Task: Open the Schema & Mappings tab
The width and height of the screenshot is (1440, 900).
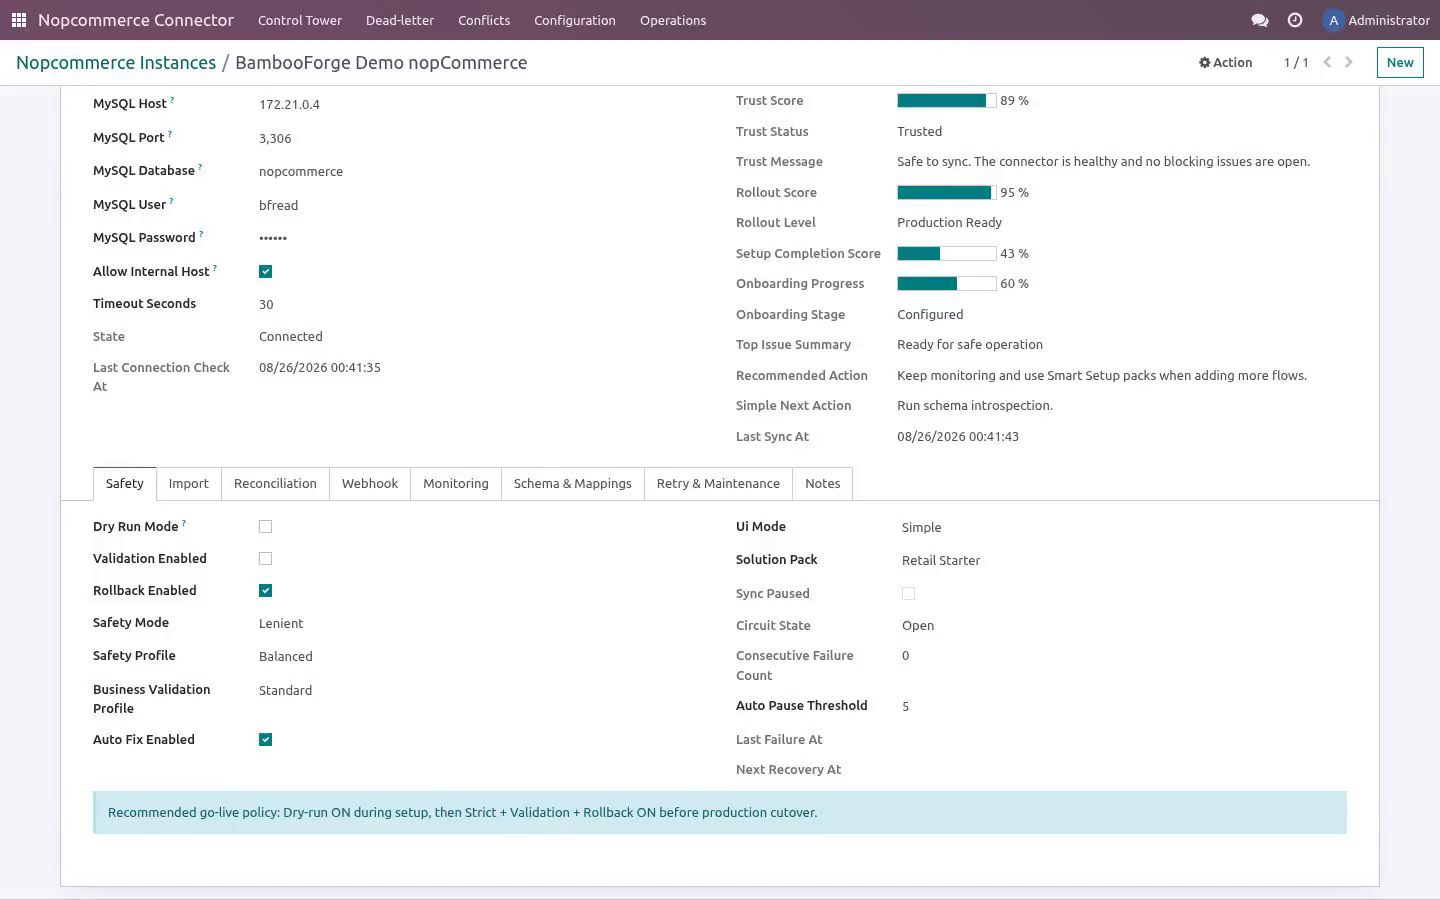Action: (573, 484)
